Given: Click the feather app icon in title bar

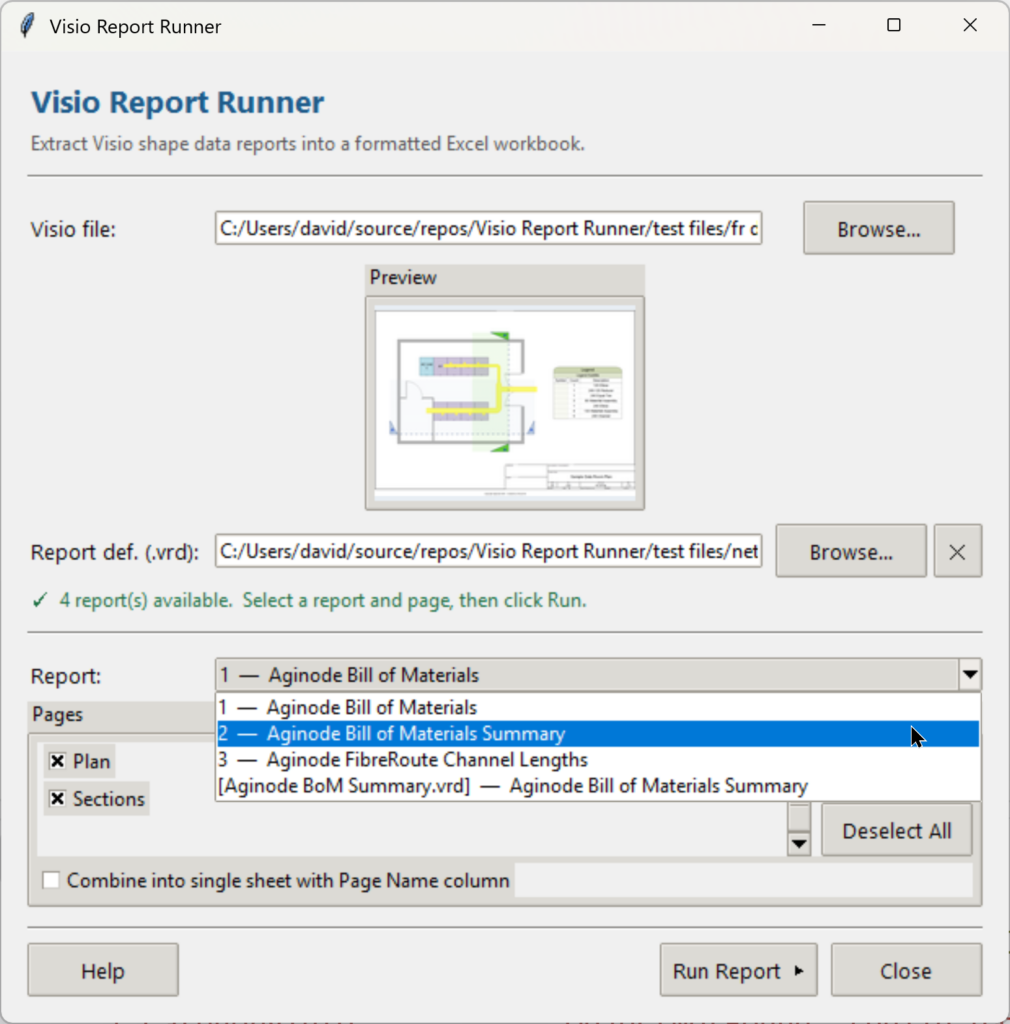Looking at the screenshot, I should 27,26.
